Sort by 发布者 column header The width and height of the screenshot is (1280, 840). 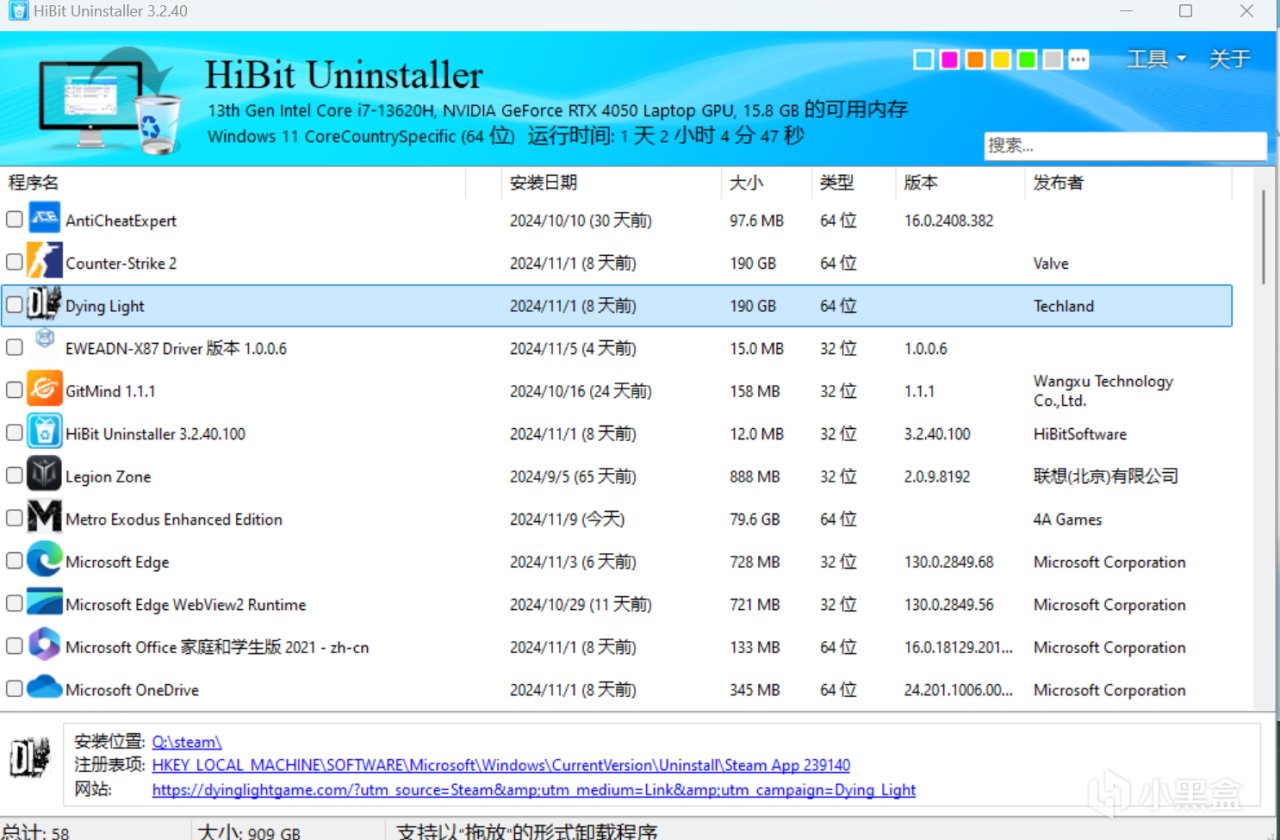click(x=1129, y=182)
